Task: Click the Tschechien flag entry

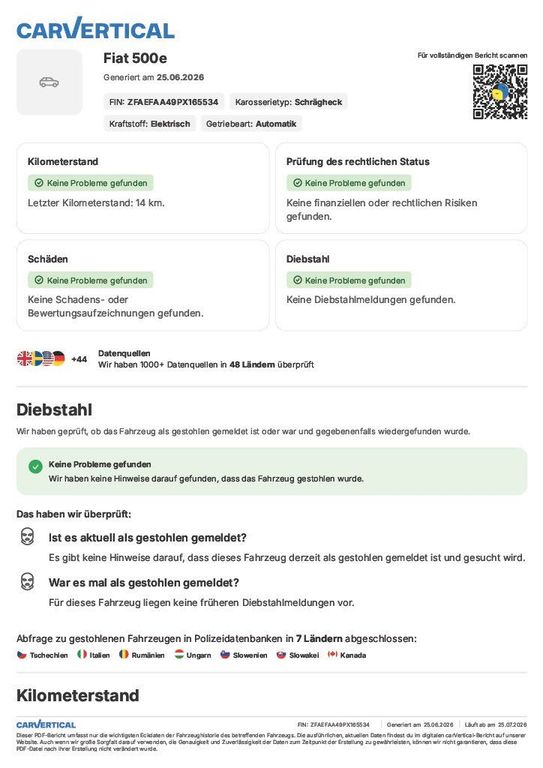Action: pos(43,655)
